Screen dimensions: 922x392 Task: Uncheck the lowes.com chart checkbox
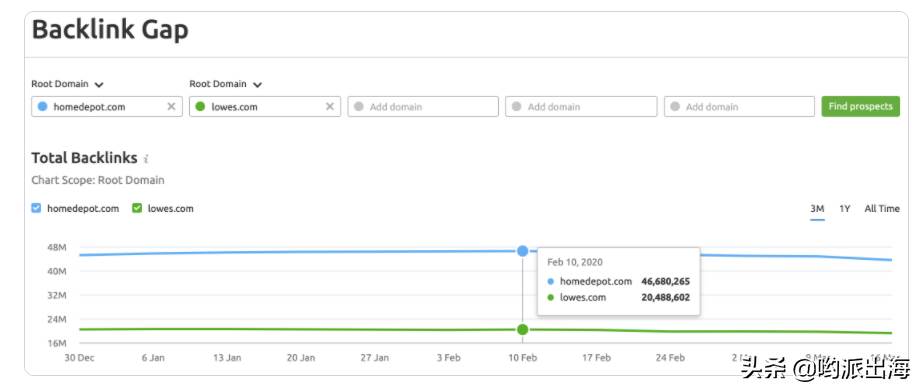point(137,208)
